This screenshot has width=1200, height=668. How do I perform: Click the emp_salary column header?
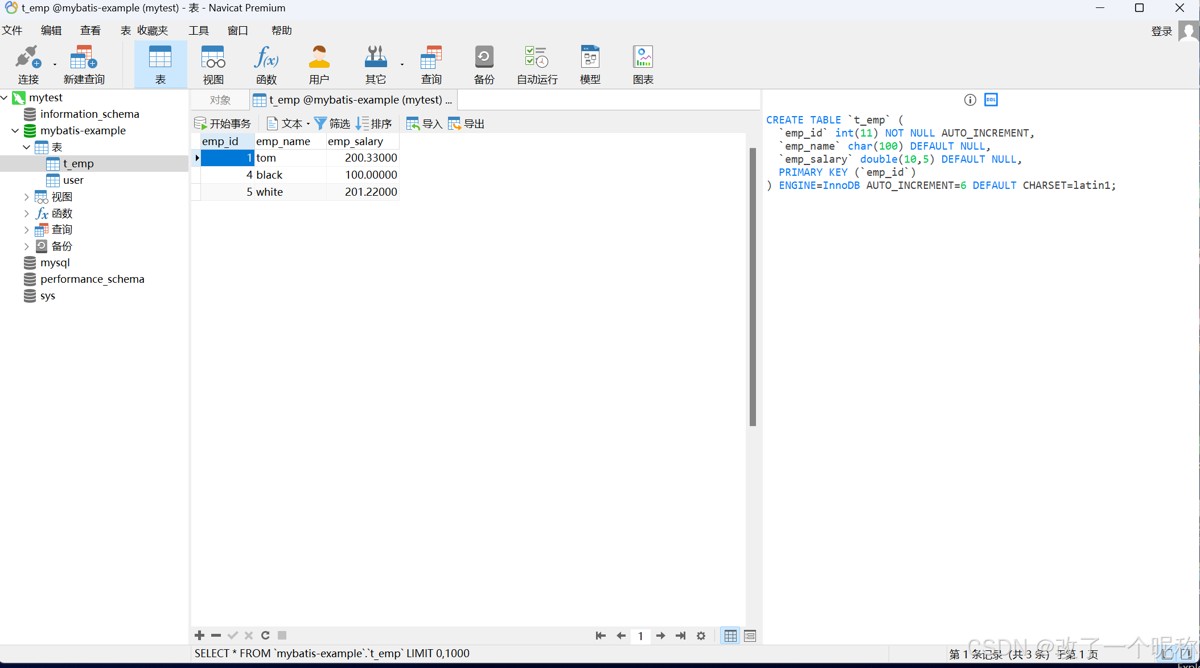point(362,142)
